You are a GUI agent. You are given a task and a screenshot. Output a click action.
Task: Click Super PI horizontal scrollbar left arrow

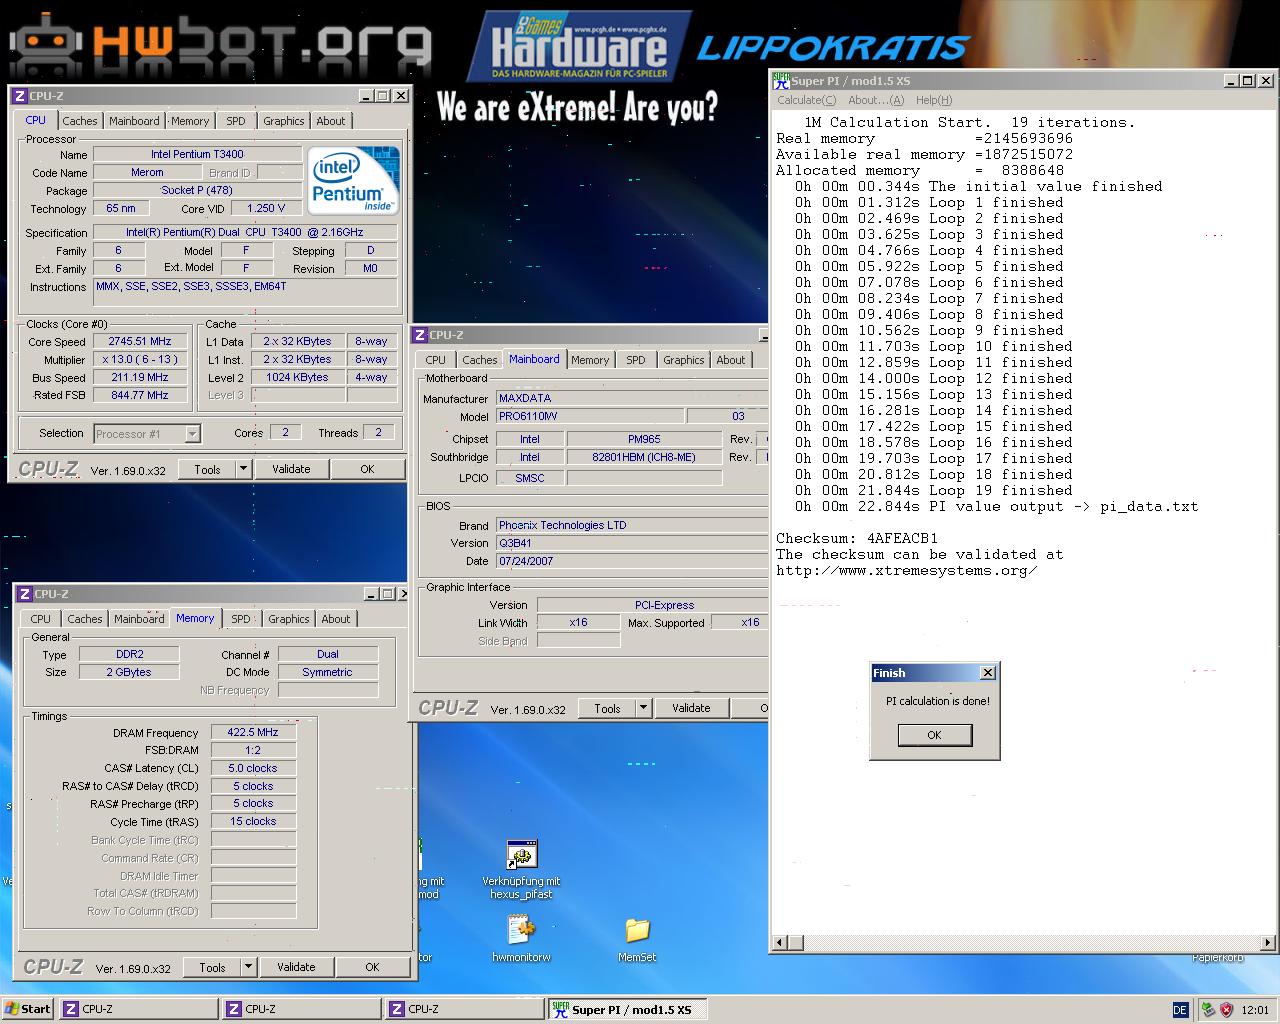(x=781, y=942)
